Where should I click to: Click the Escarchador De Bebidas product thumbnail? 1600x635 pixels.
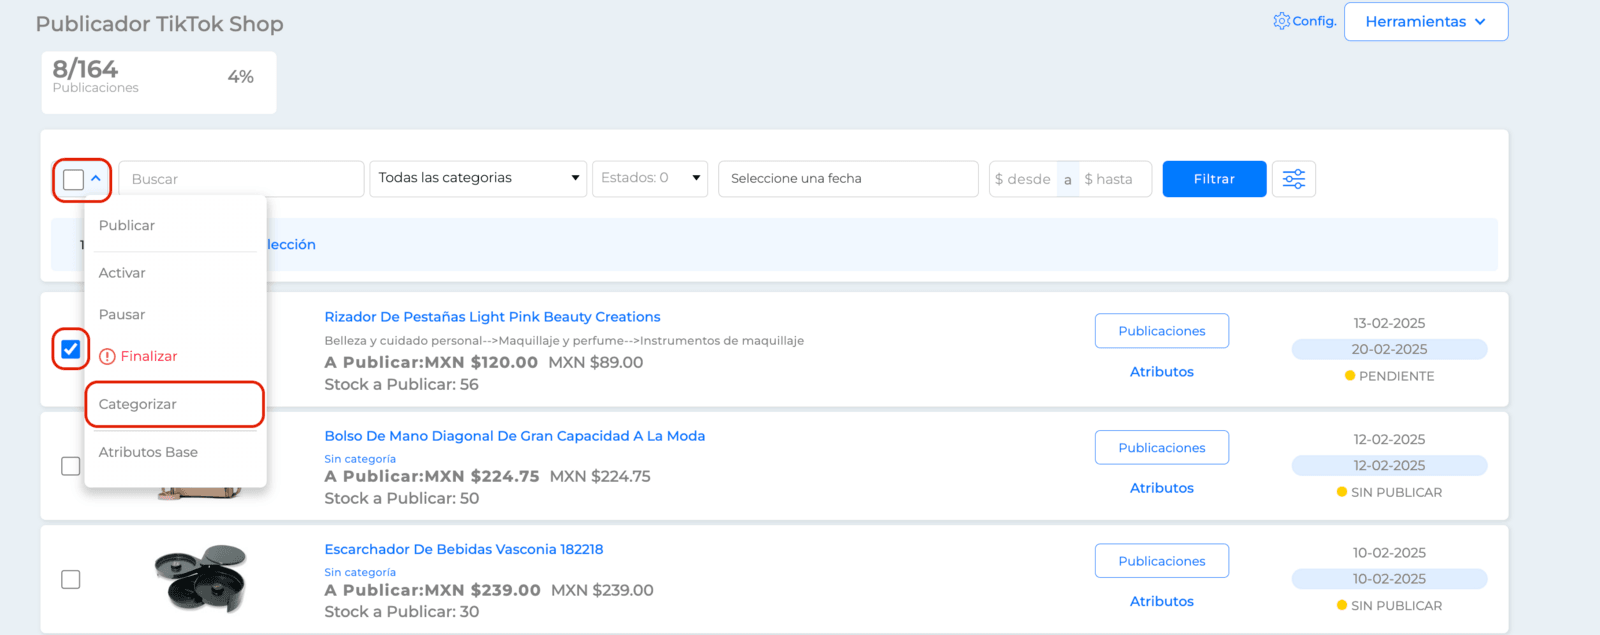pos(201,578)
